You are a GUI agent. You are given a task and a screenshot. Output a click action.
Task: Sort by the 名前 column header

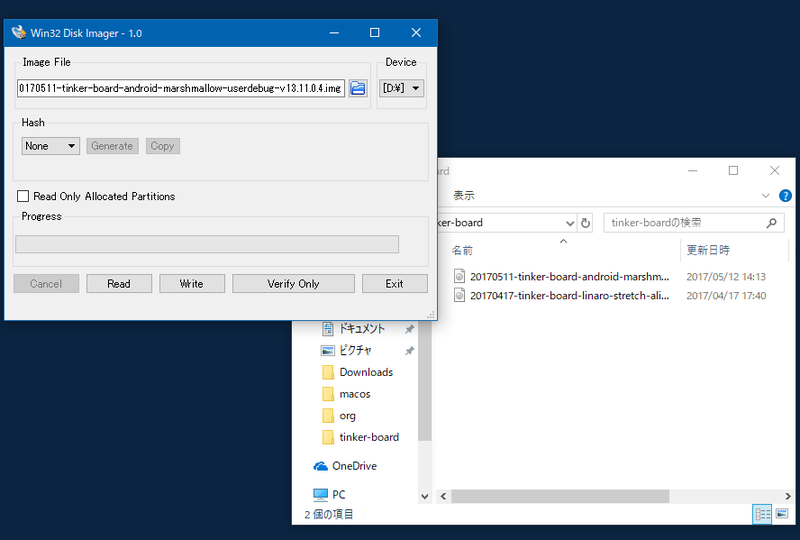click(462, 250)
